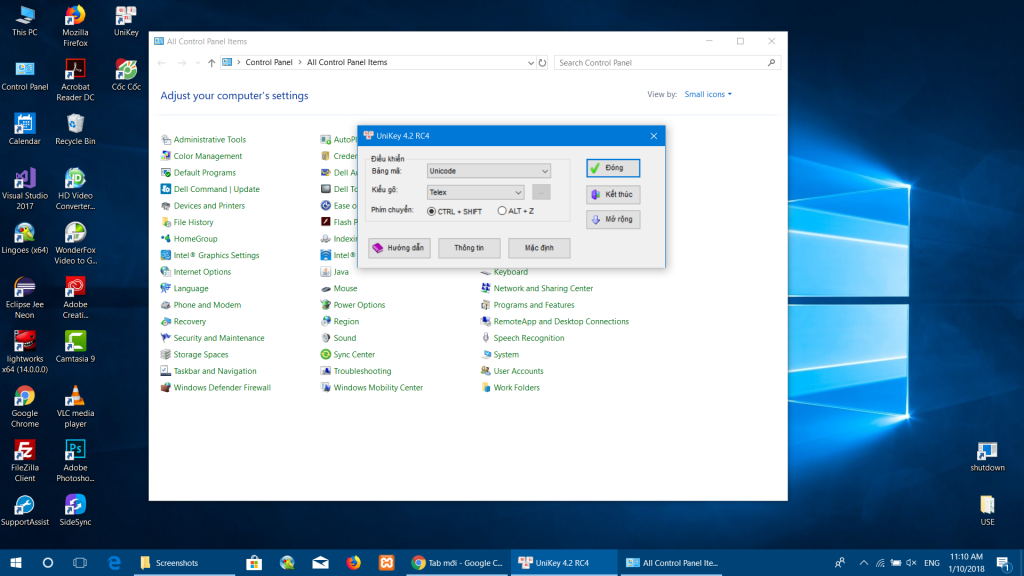This screenshot has height=576, width=1024.
Task: Click the Kết thúc button
Action: (613, 195)
